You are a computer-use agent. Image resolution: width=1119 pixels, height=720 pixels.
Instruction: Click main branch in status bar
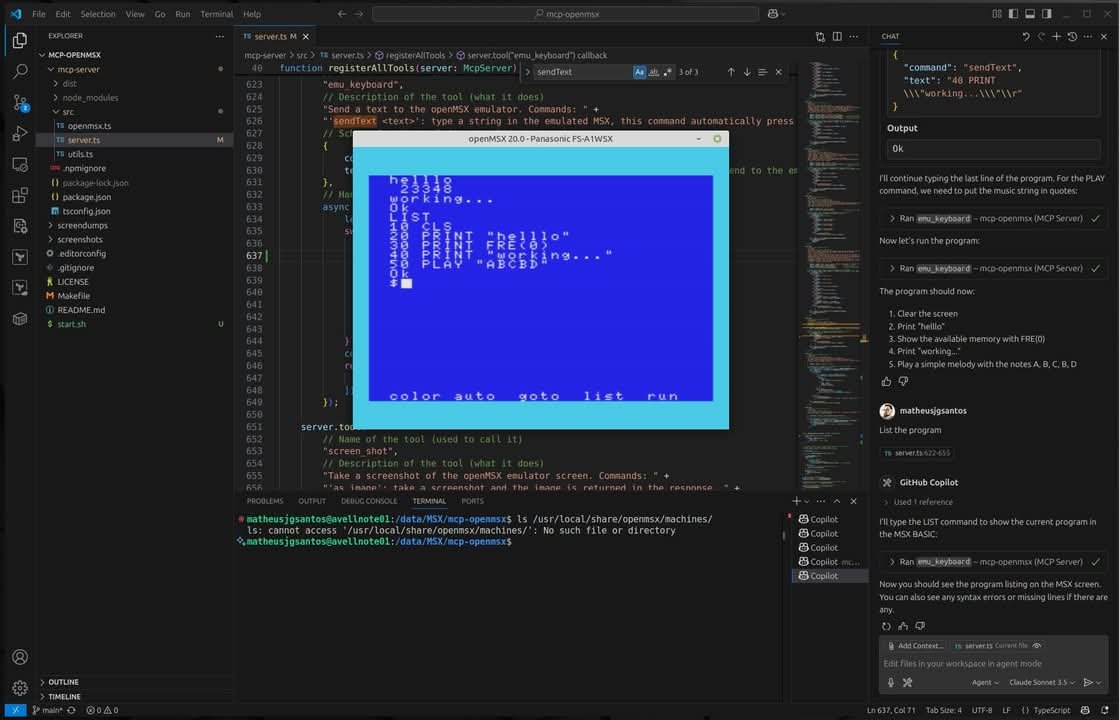tap(47, 710)
